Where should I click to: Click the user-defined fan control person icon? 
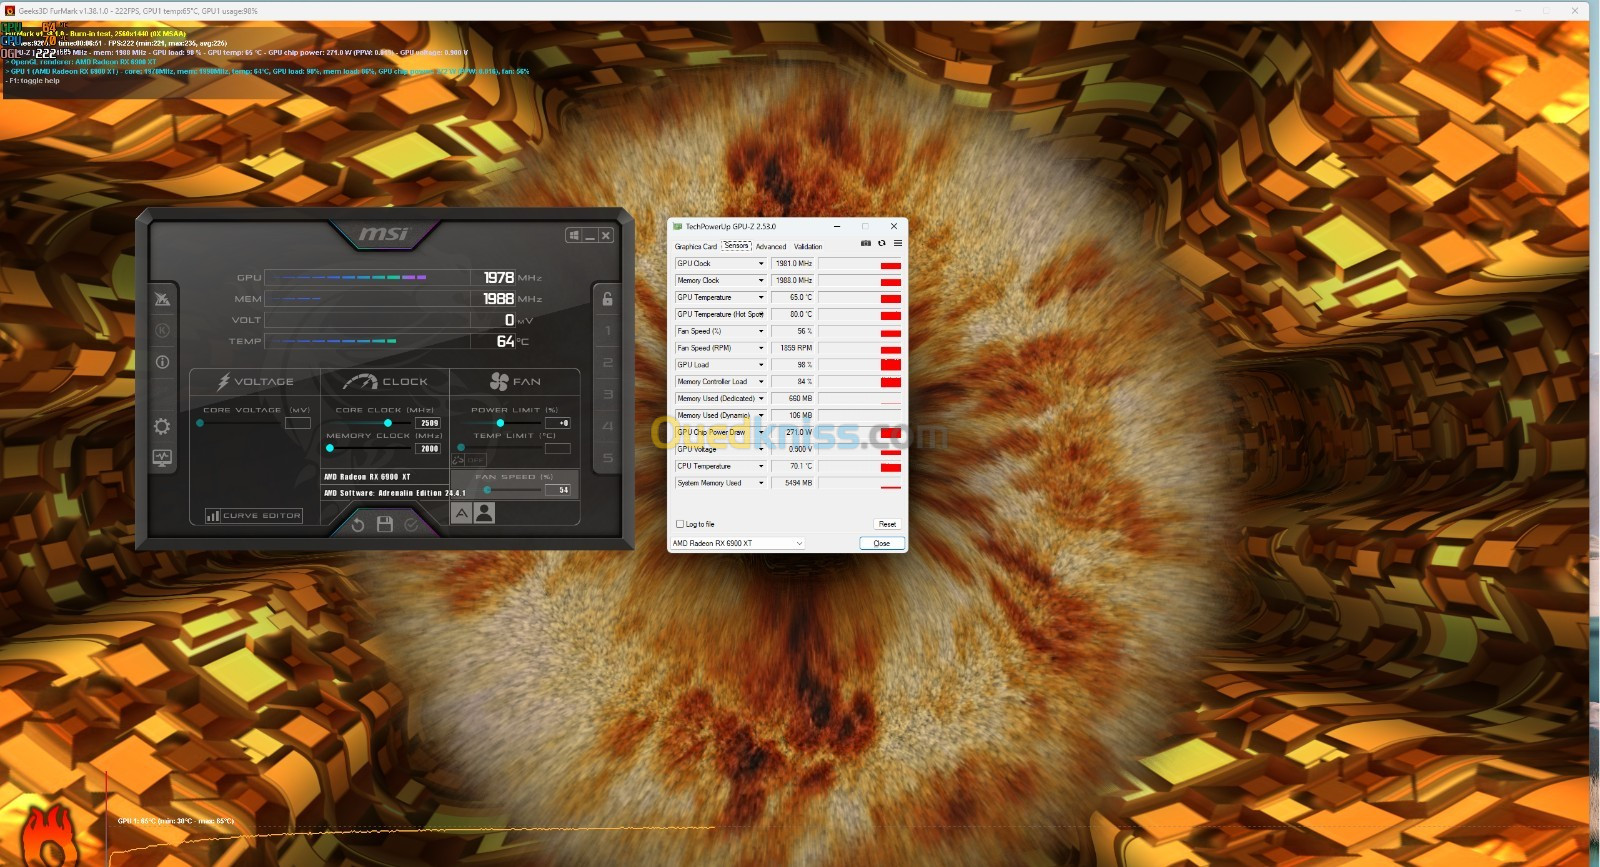pyautogui.click(x=484, y=513)
